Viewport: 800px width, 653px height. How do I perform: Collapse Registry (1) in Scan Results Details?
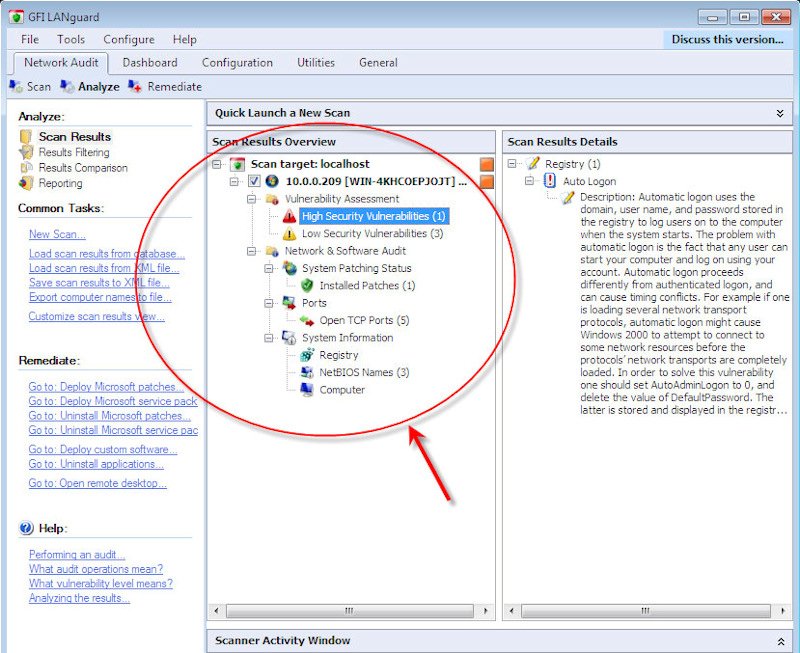point(512,164)
